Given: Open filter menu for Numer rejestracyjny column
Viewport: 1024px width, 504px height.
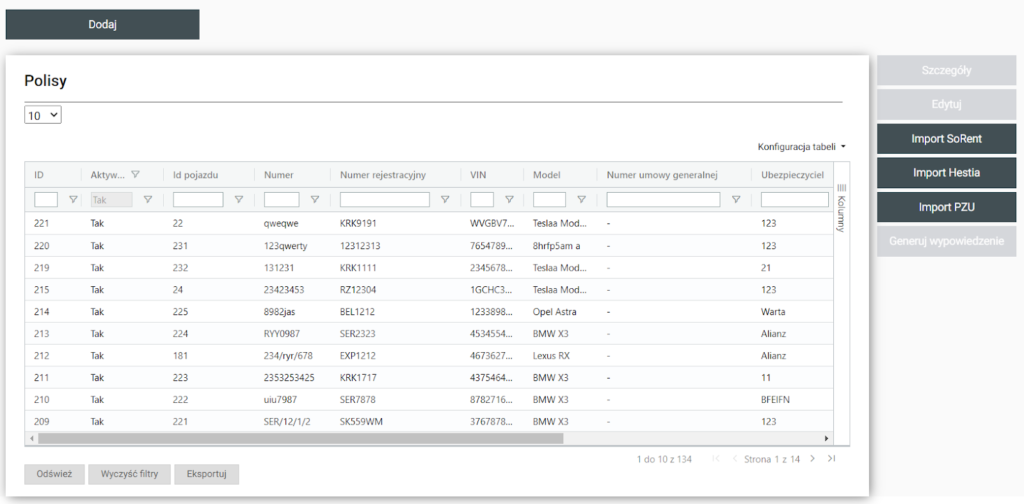Looking at the screenshot, I should (x=445, y=200).
